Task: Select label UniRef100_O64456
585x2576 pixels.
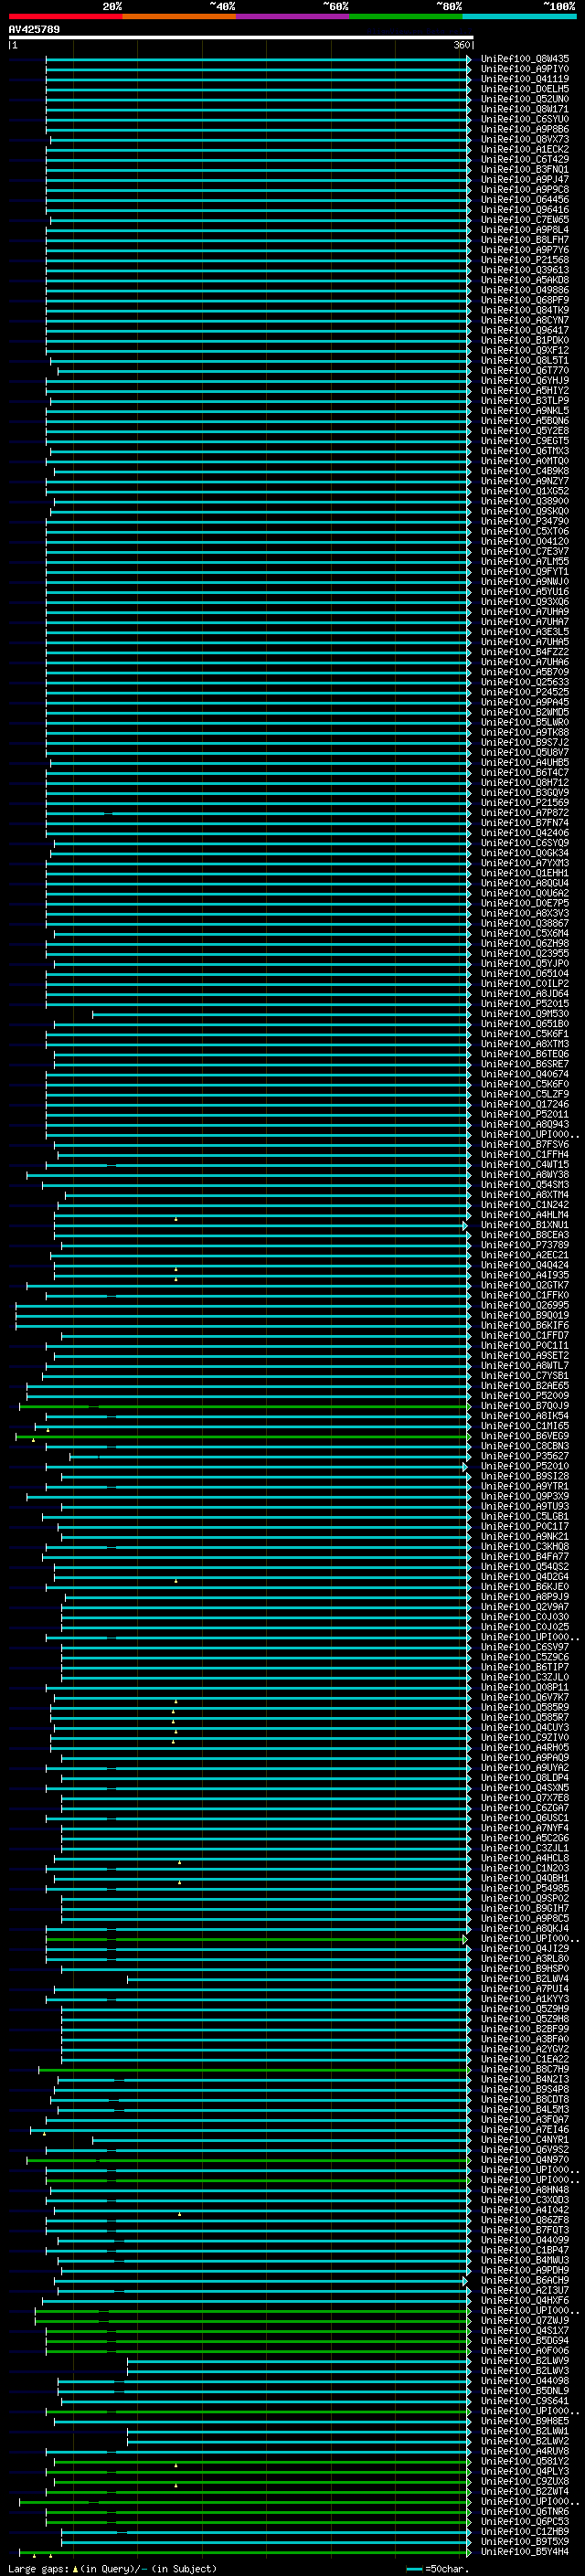Action: (524, 200)
